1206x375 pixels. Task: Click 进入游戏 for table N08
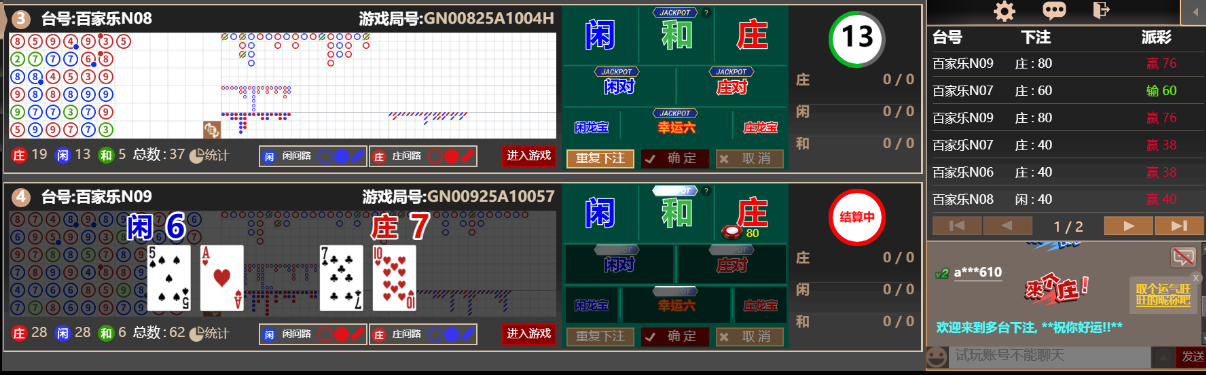[x=528, y=156]
